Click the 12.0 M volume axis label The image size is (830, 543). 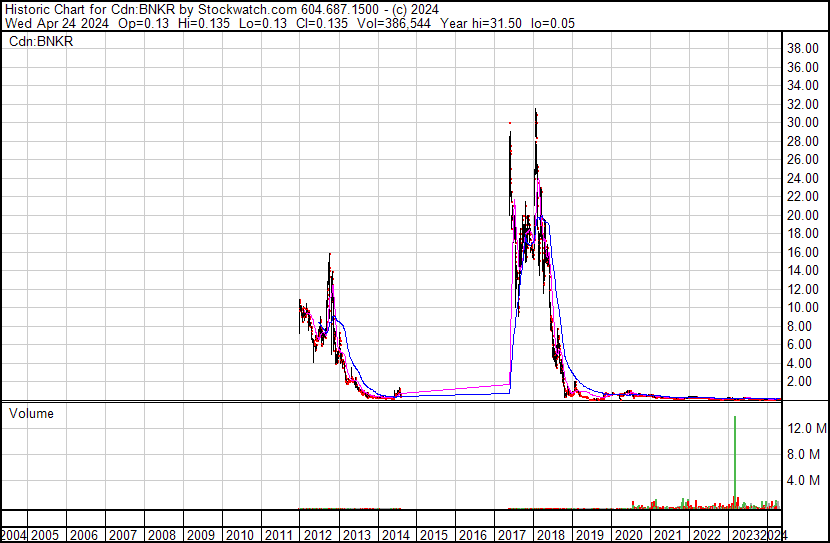coord(806,428)
